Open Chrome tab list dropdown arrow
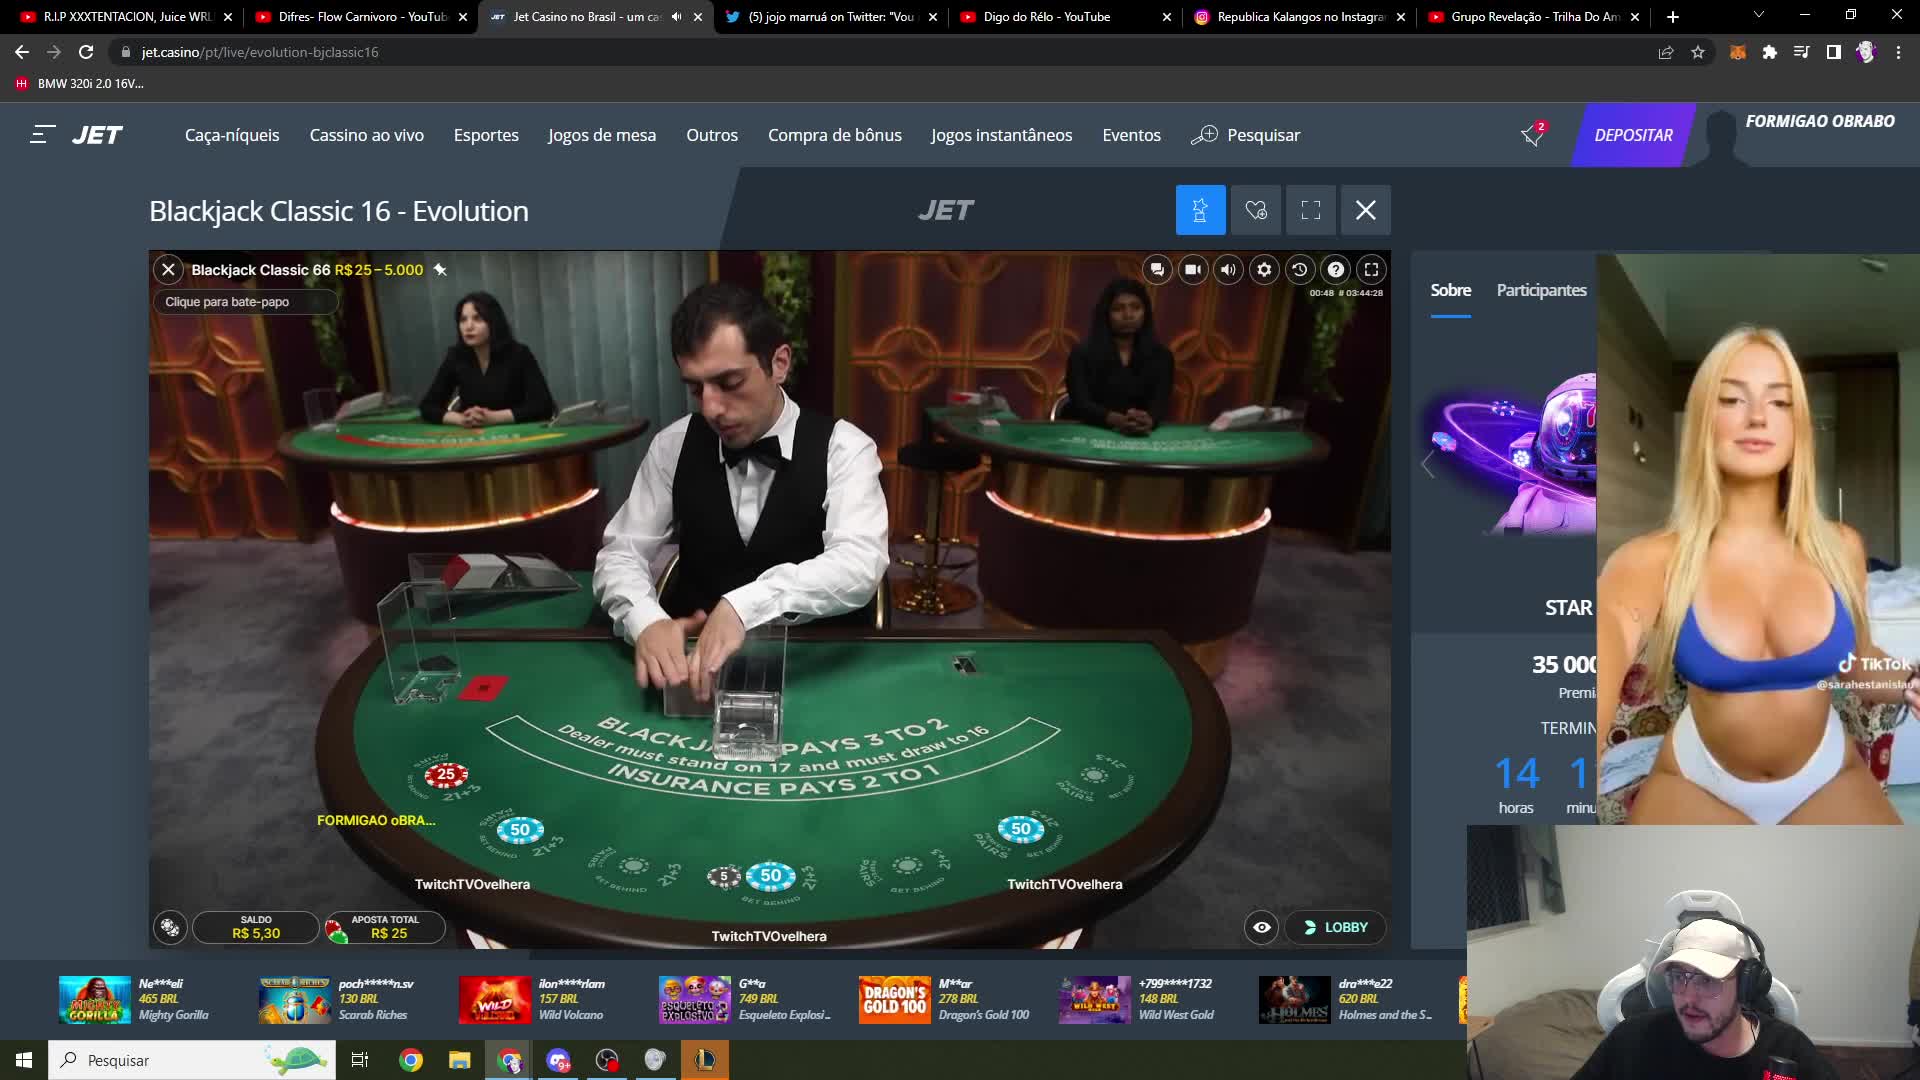 coord(1759,16)
